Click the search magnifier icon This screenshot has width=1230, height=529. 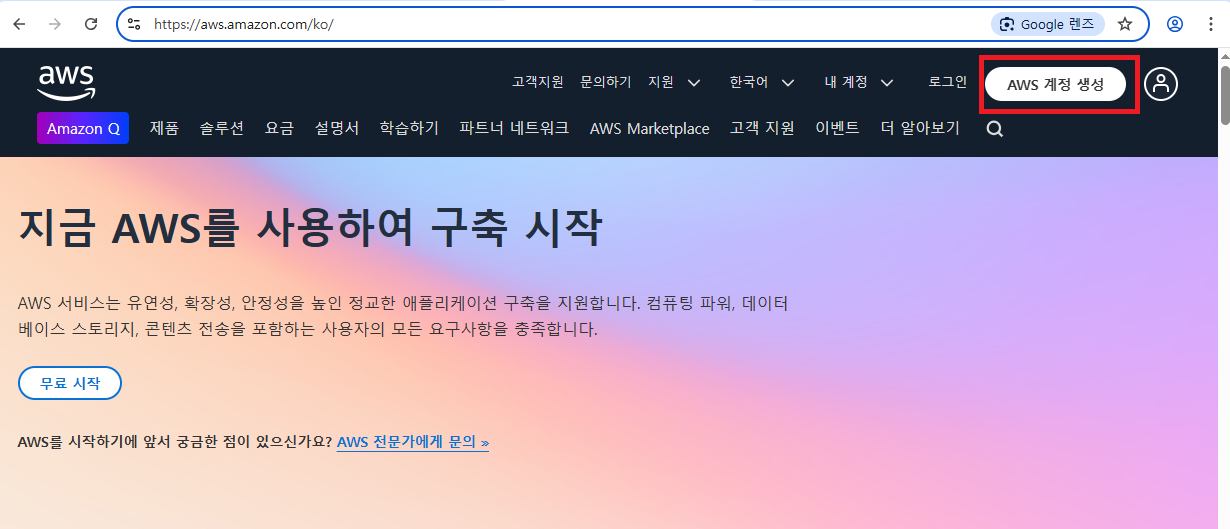click(994, 129)
